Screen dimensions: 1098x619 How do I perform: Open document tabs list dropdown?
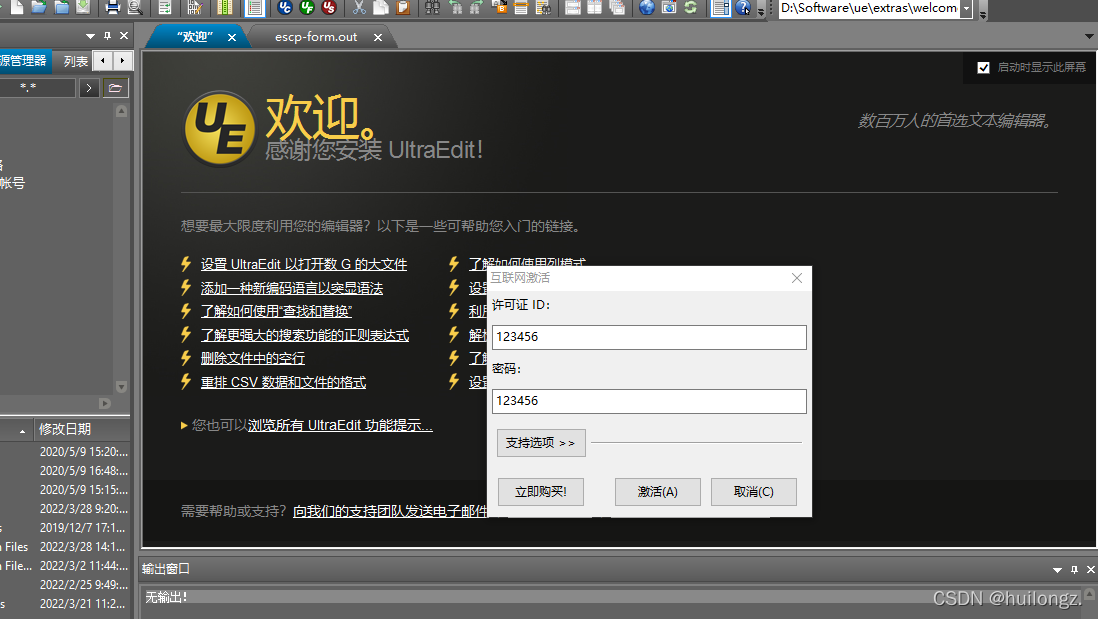(1090, 36)
